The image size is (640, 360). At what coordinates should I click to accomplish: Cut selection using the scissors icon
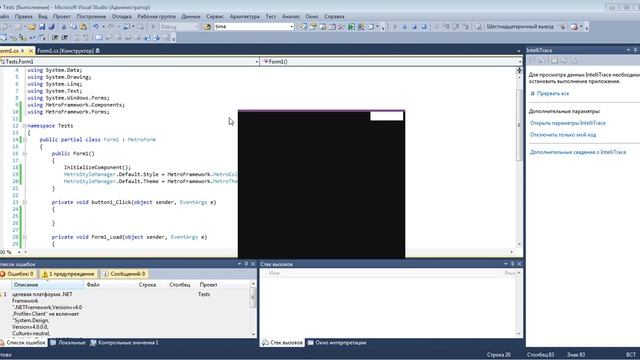coord(64,27)
